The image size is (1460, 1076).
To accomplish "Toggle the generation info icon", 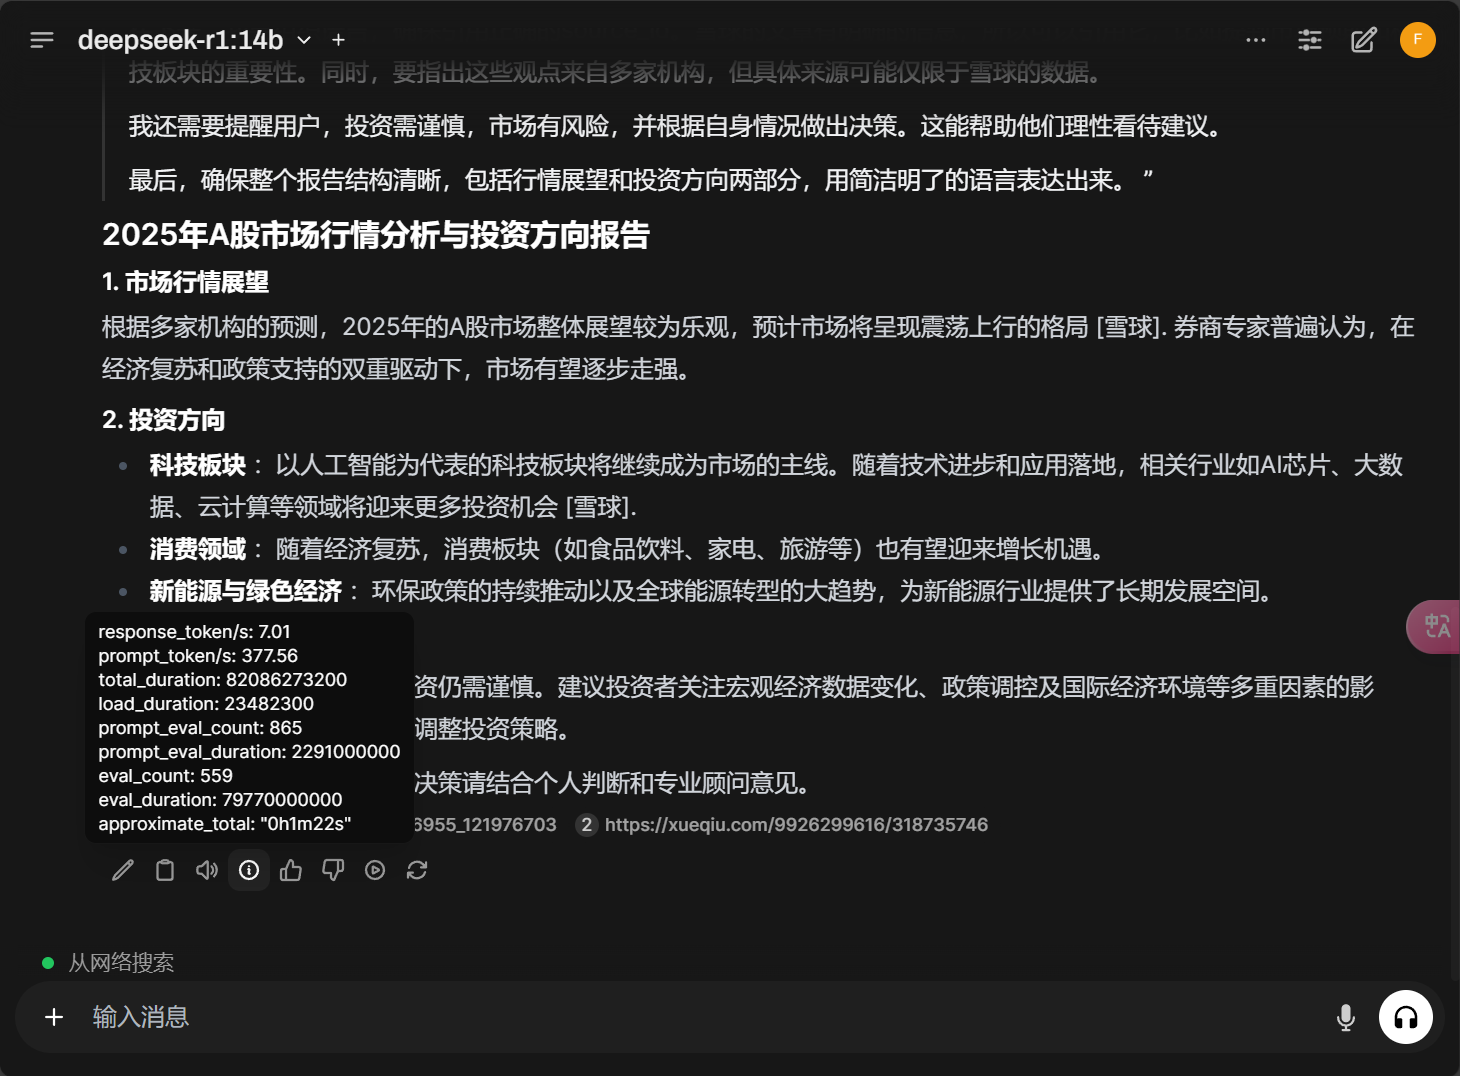I will click(x=249, y=870).
